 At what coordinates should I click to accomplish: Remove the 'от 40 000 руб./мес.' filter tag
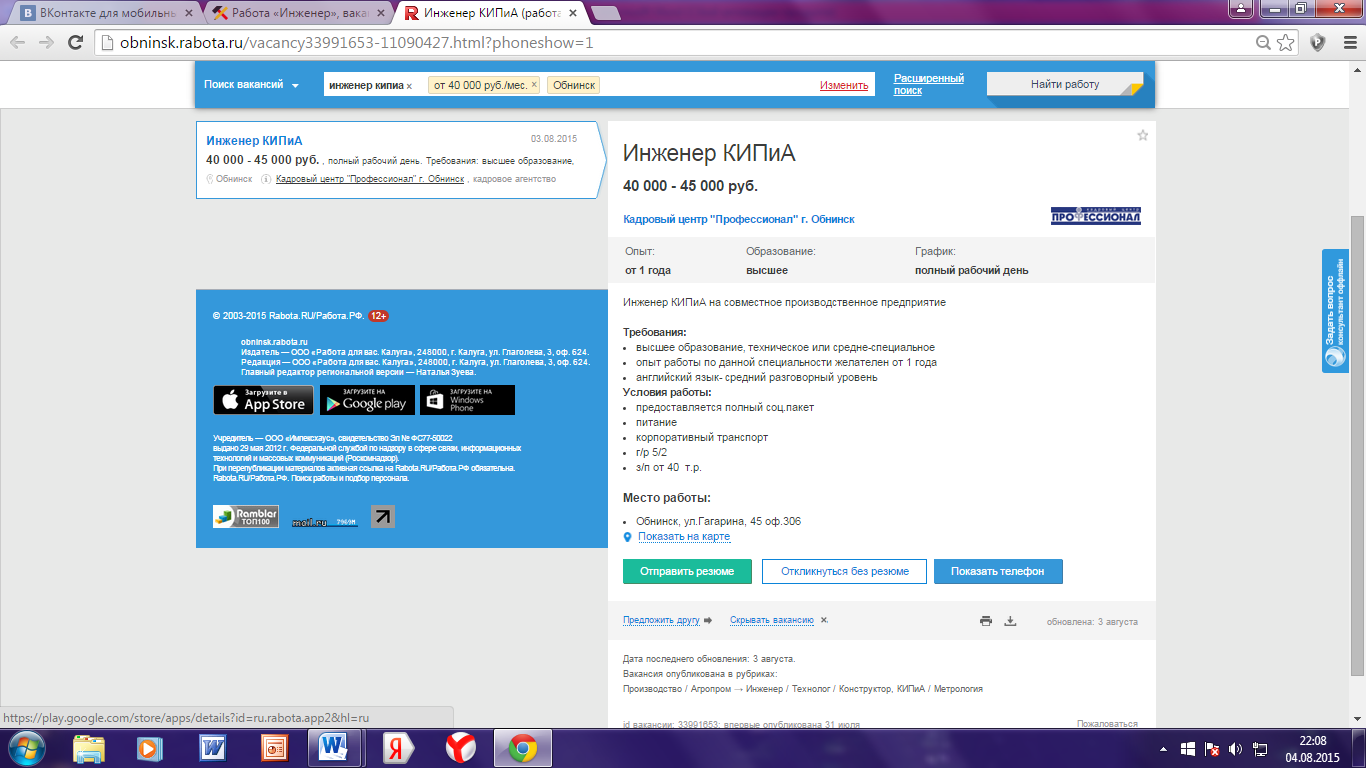pyautogui.click(x=534, y=85)
